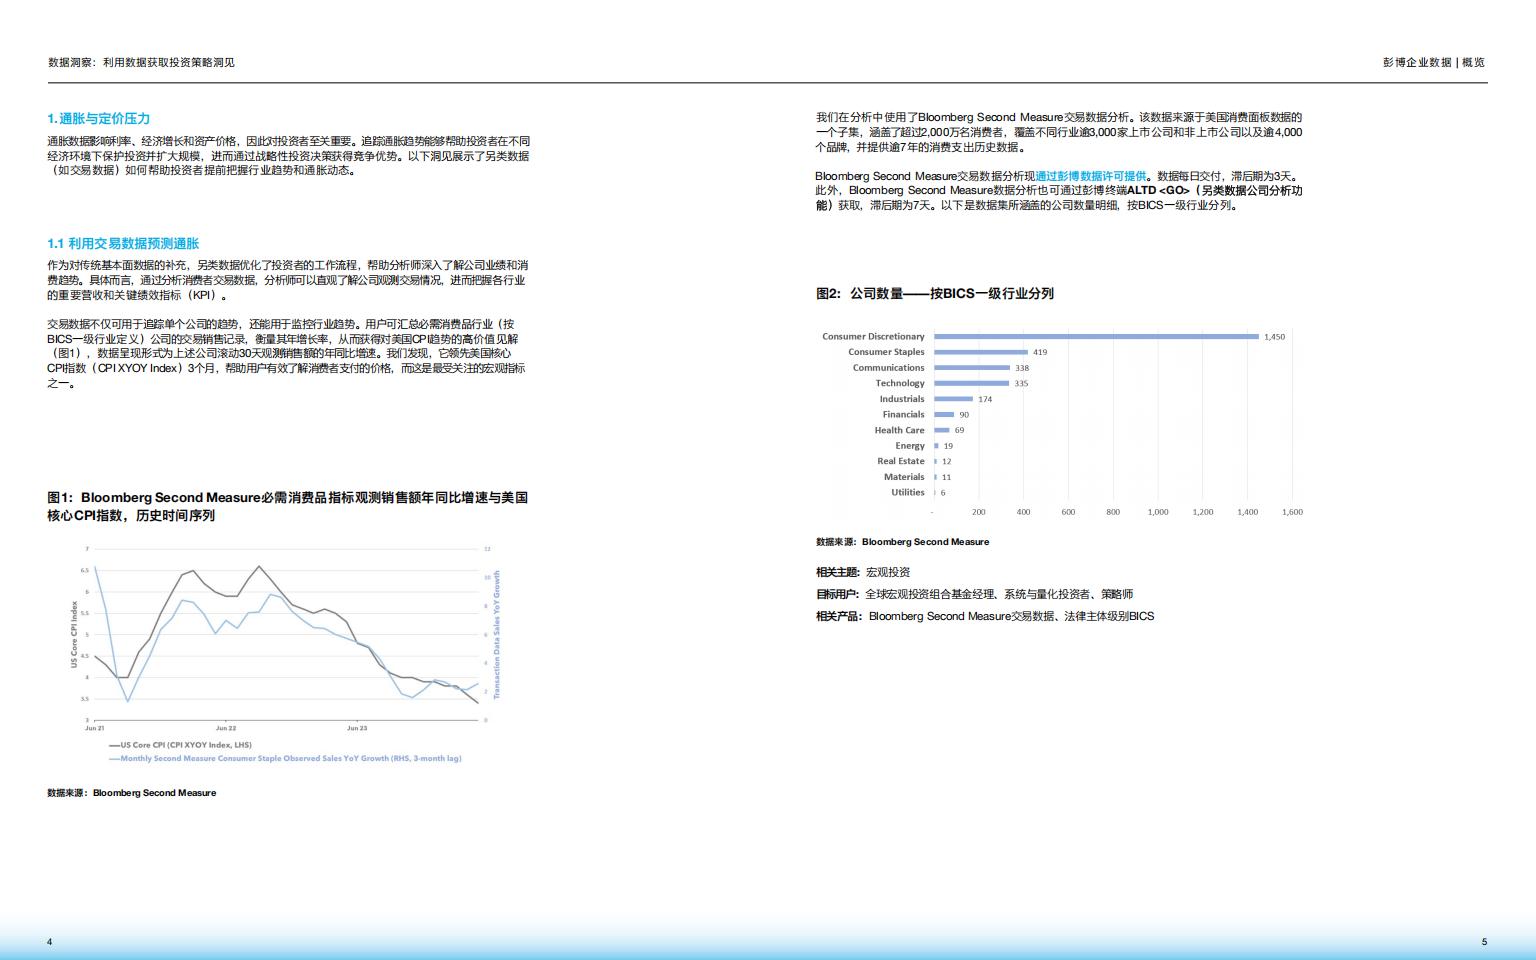Click the Materials label in bar chart
This screenshot has height=960, width=1536.
point(904,477)
